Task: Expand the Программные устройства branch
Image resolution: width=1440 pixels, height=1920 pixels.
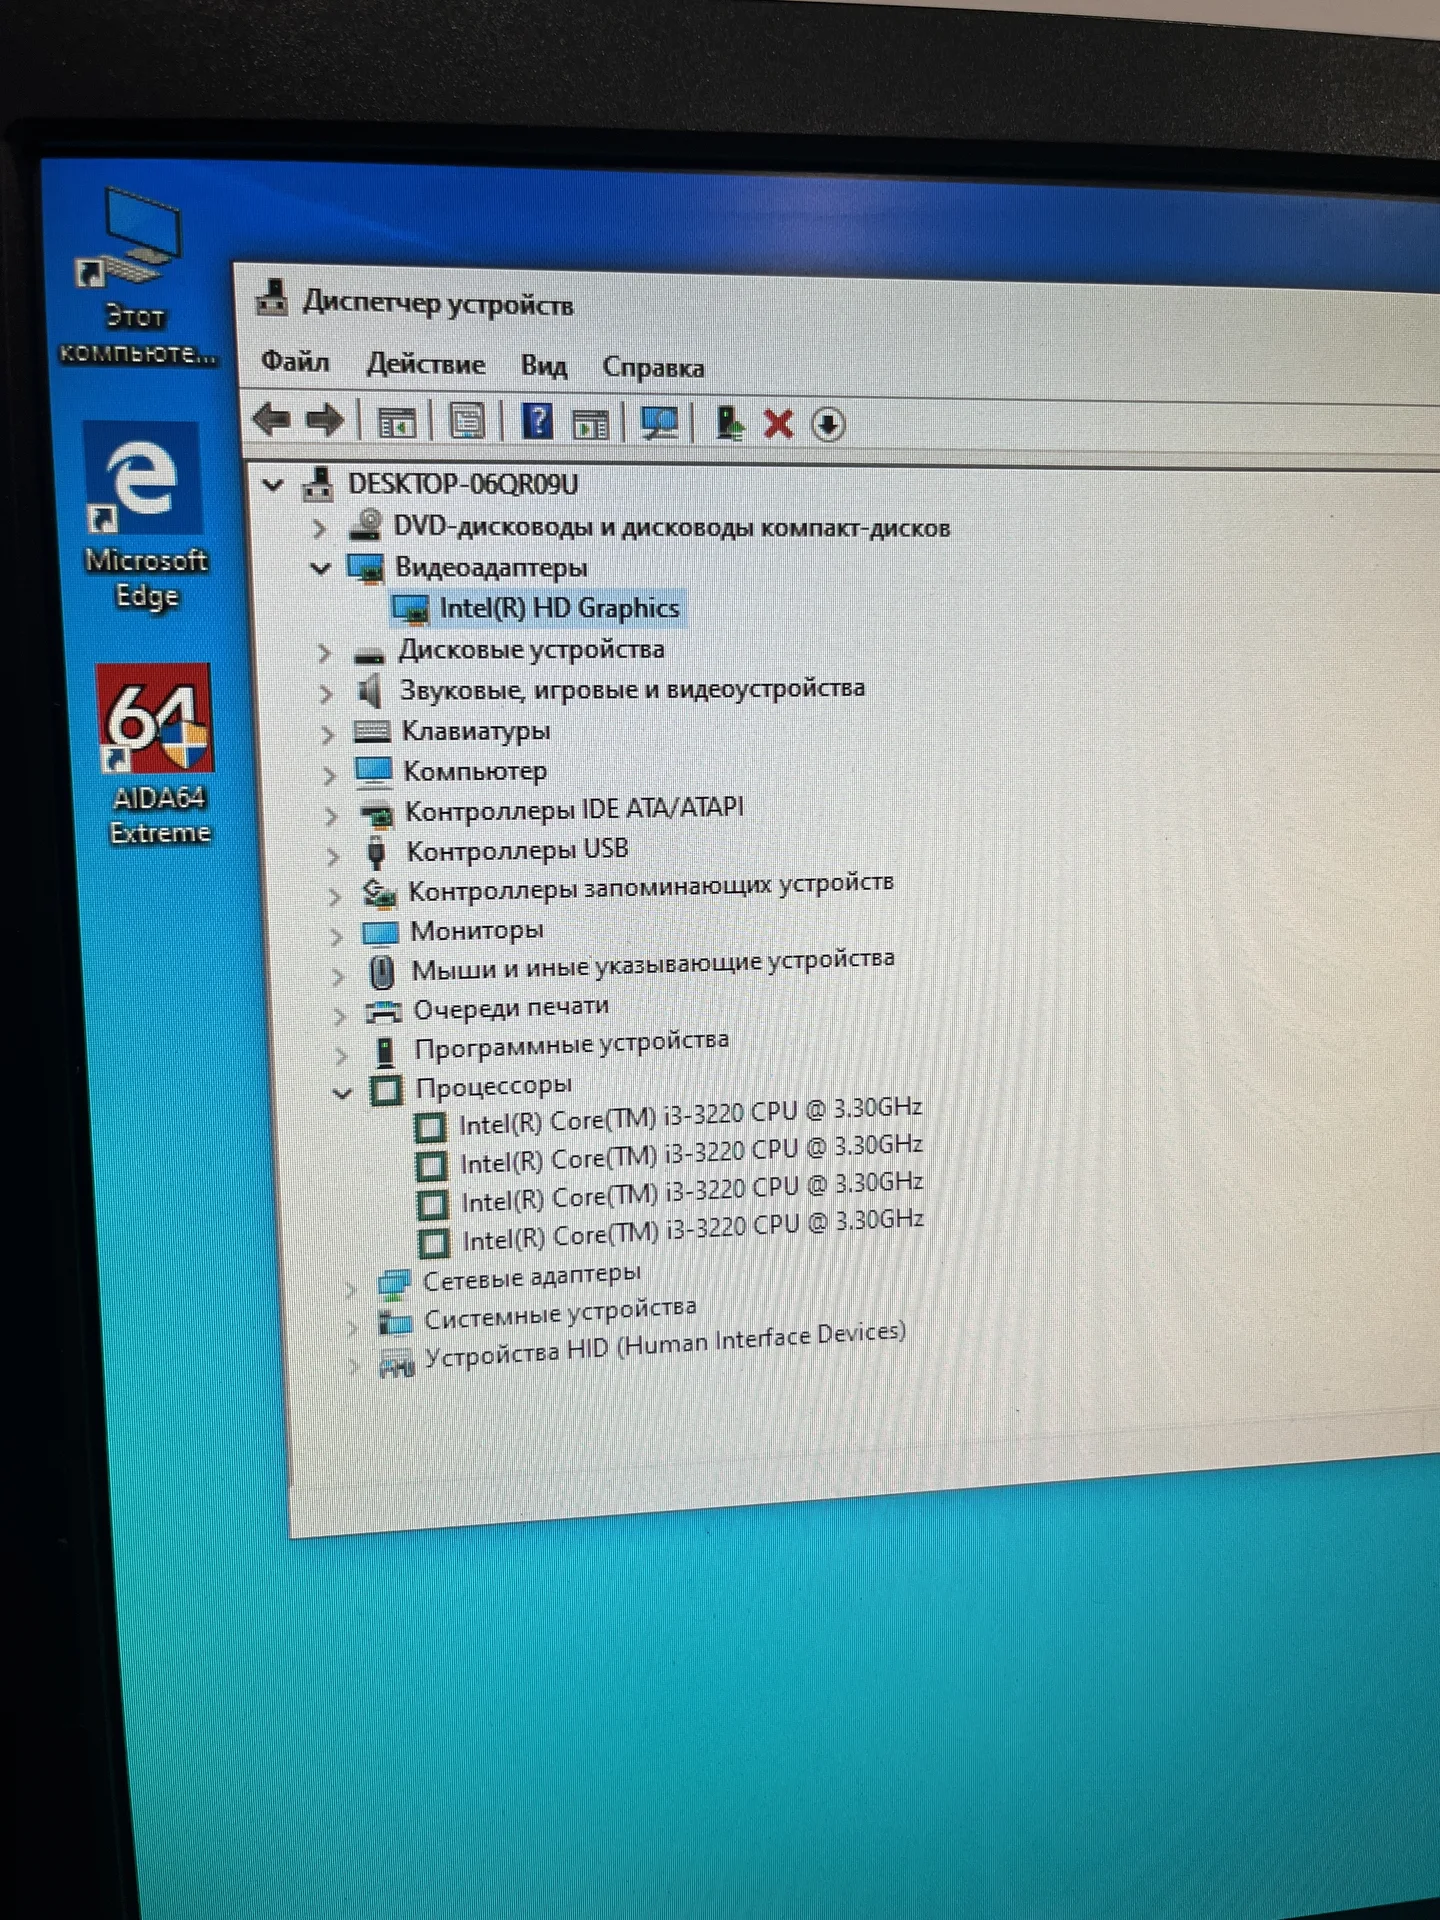Action: tap(341, 1055)
